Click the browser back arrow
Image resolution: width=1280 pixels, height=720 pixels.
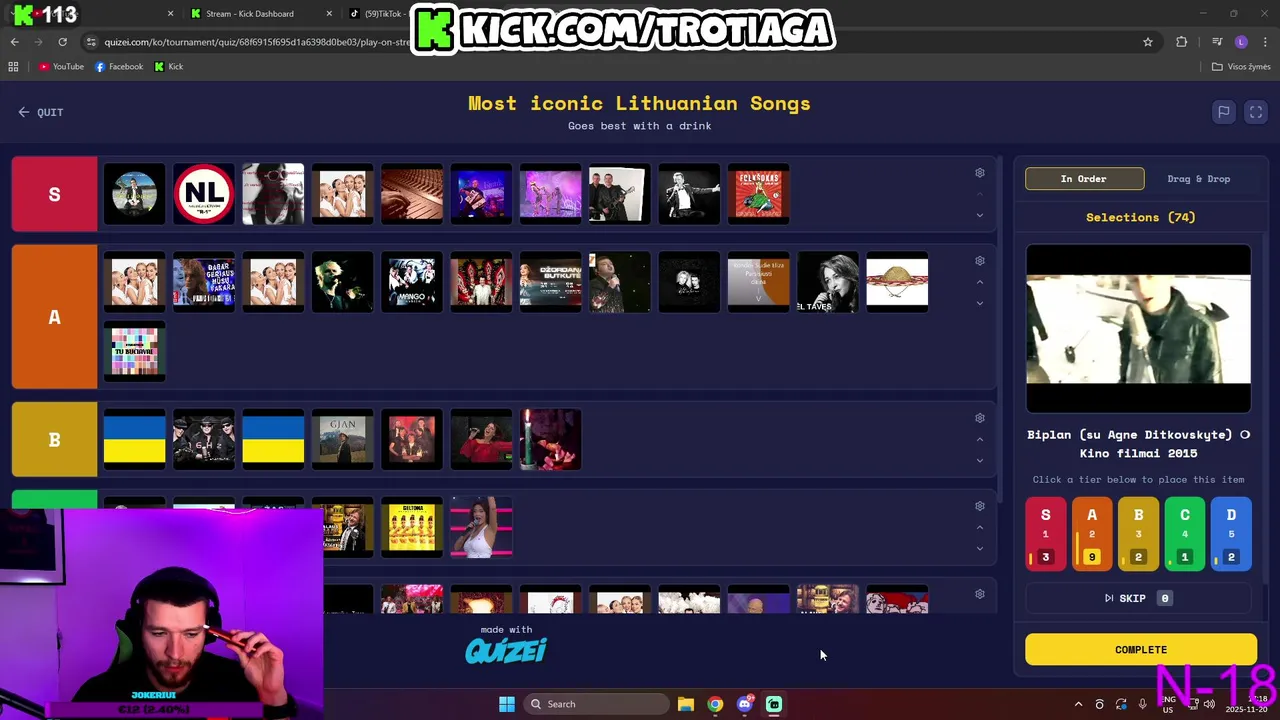pos(14,42)
